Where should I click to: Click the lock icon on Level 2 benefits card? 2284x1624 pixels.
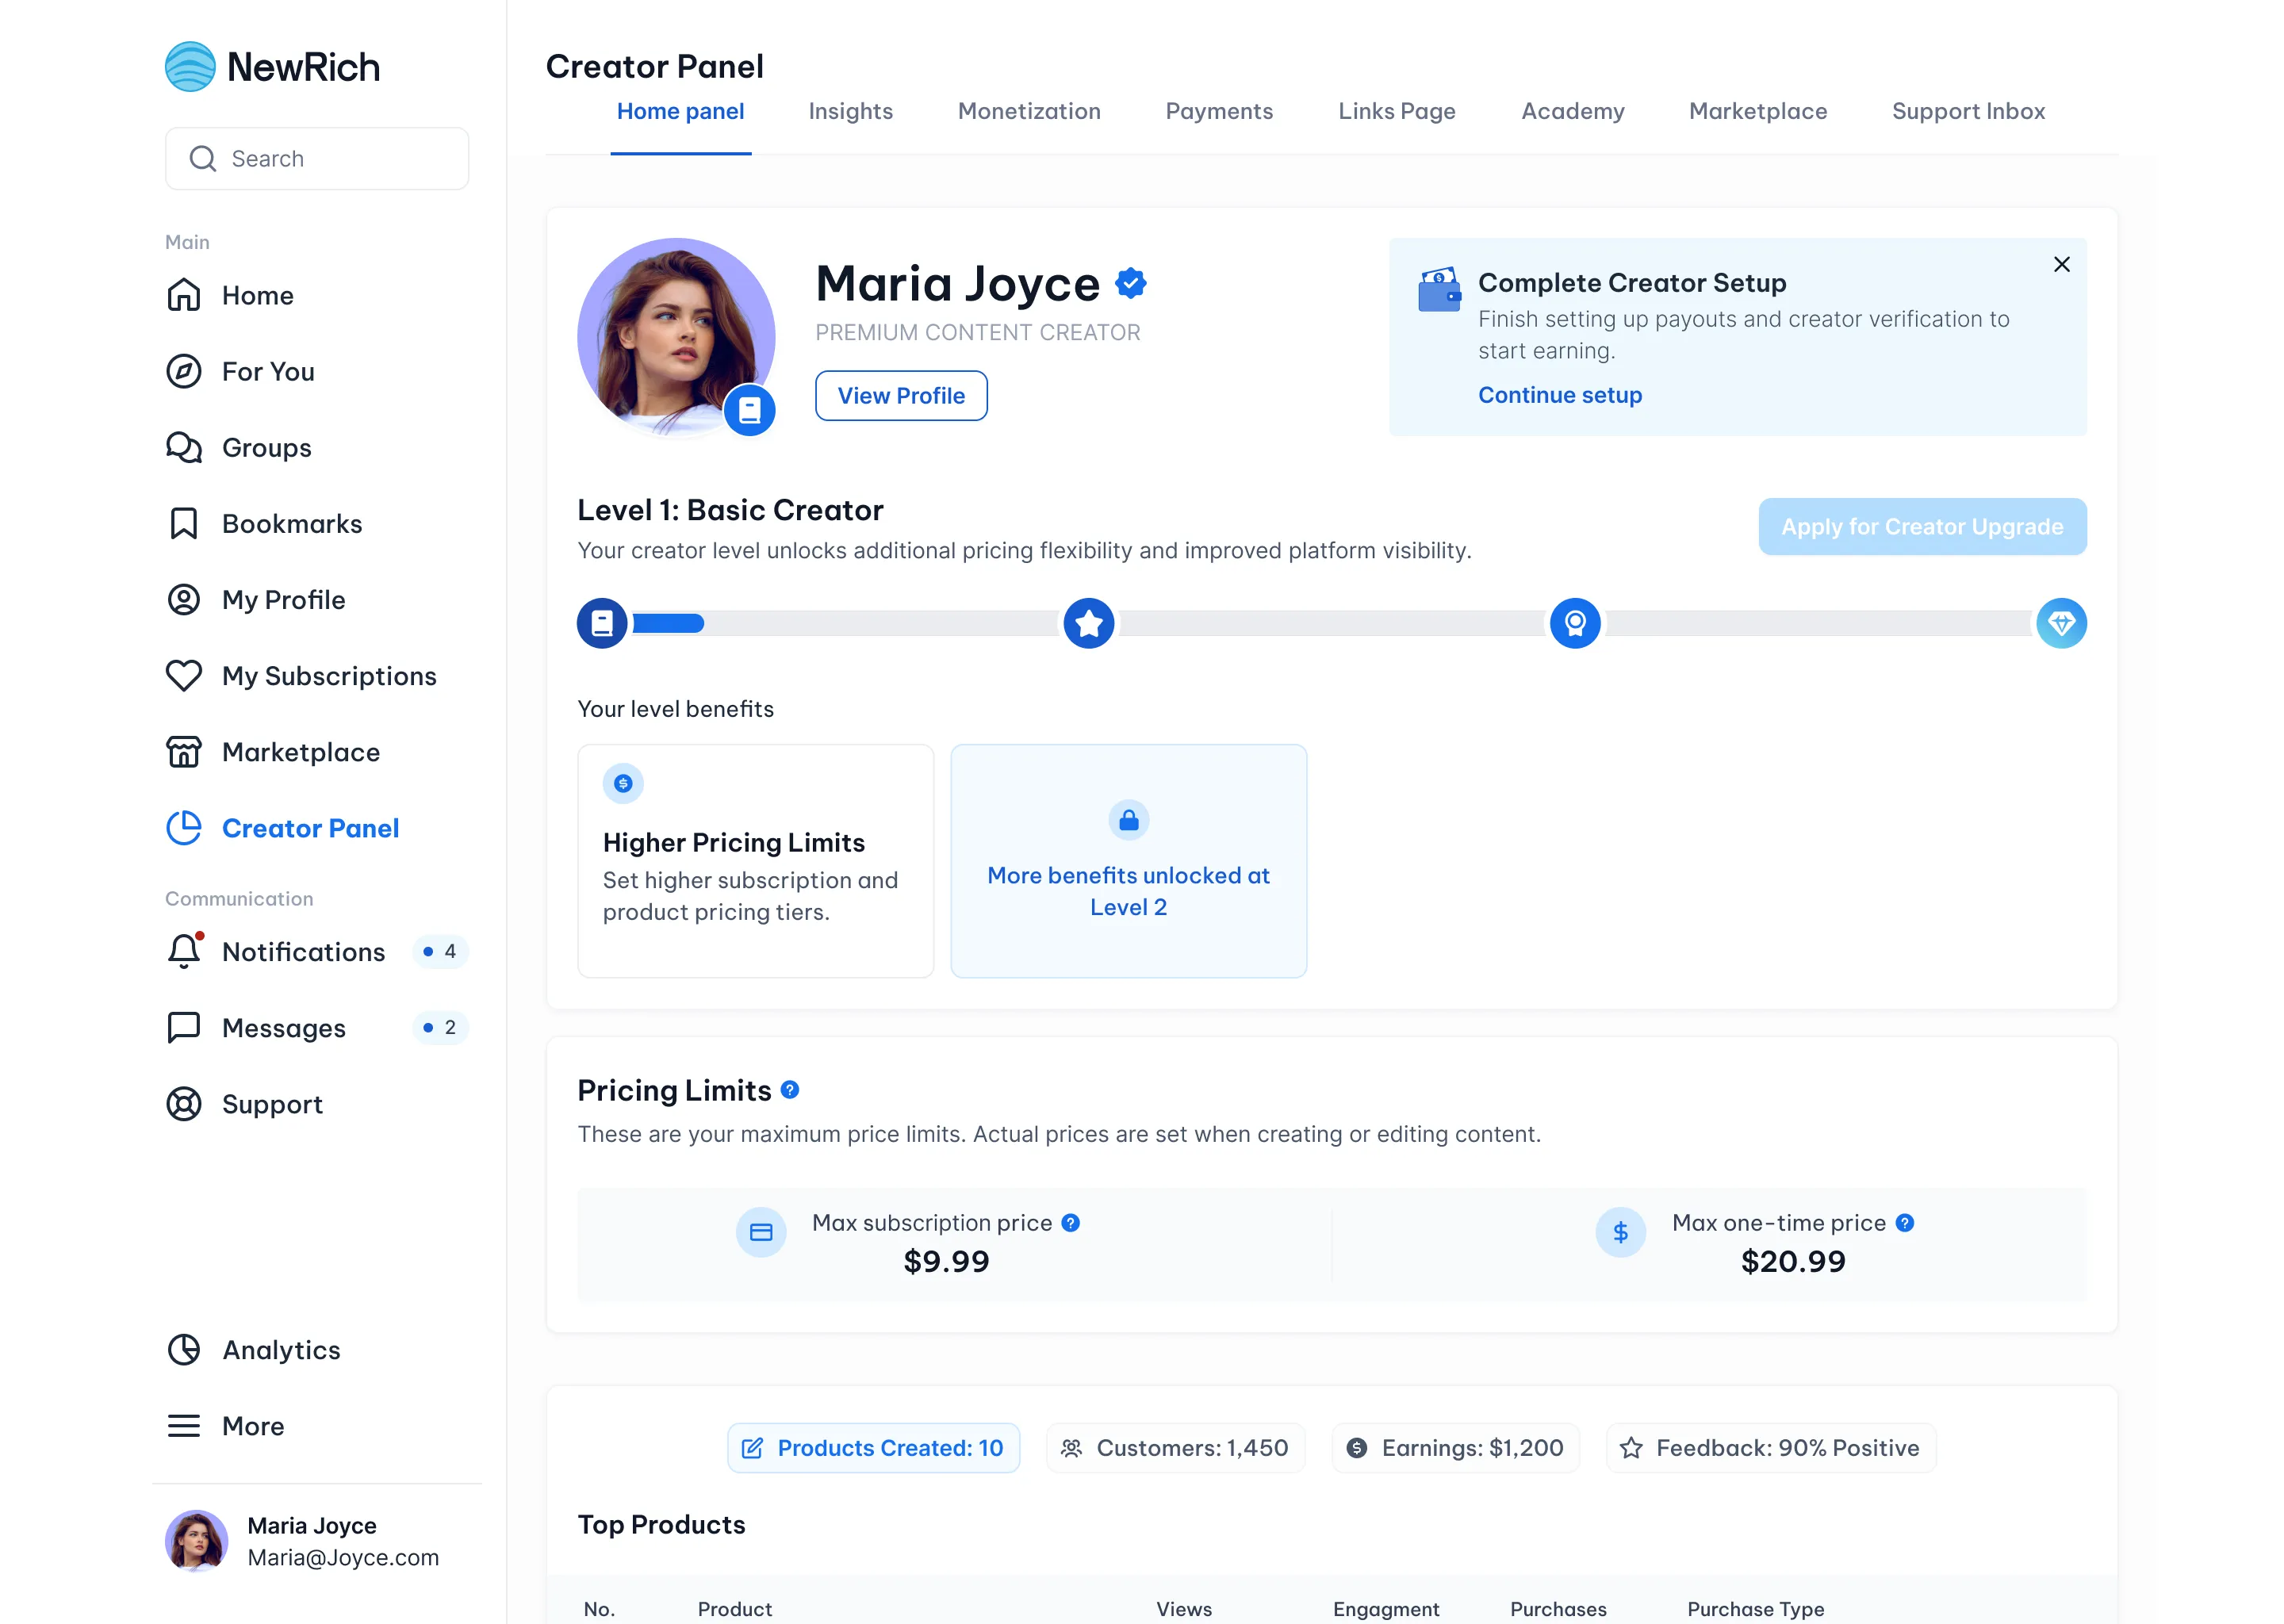click(x=1129, y=820)
